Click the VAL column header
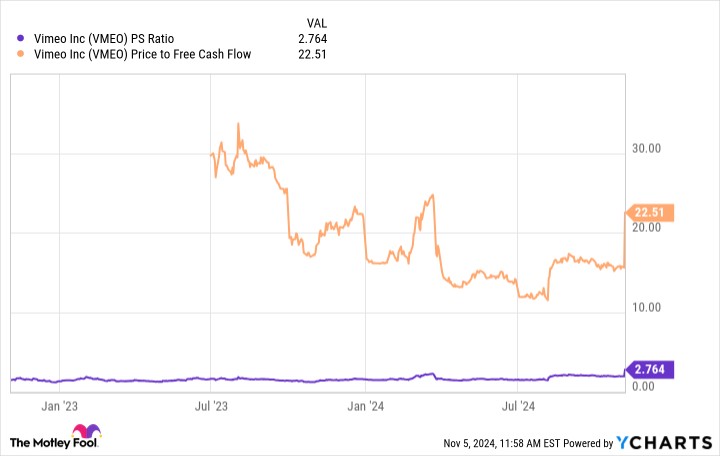The height and width of the screenshot is (456, 720). [316, 22]
